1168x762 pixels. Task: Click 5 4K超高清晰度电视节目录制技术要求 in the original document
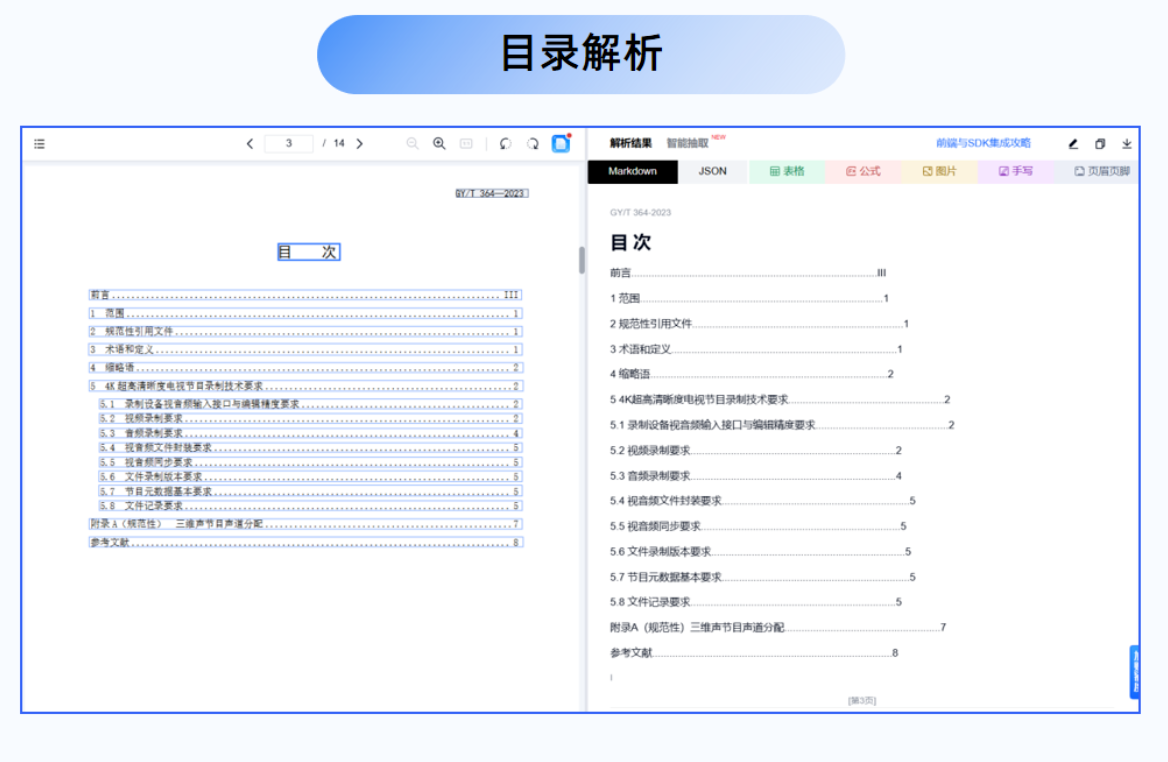305,386
